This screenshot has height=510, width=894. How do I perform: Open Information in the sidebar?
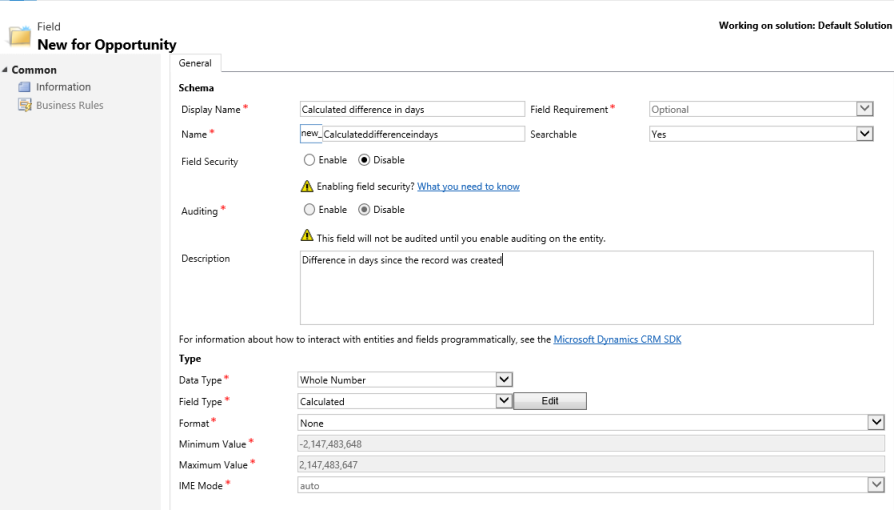[63, 87]
